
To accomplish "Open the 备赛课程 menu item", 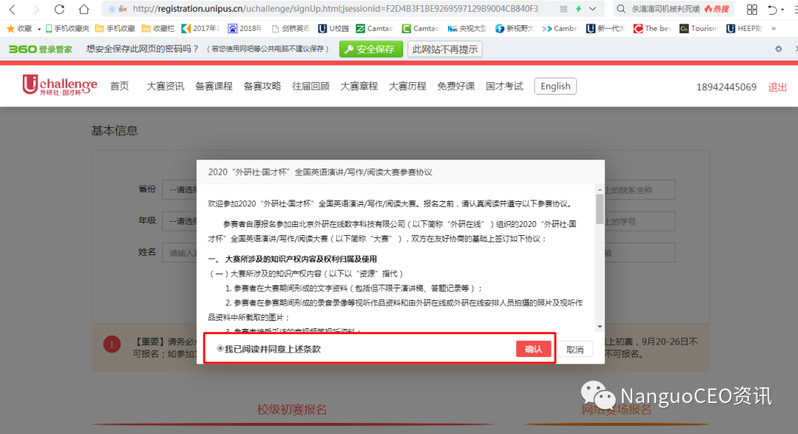I will [214, 86].
